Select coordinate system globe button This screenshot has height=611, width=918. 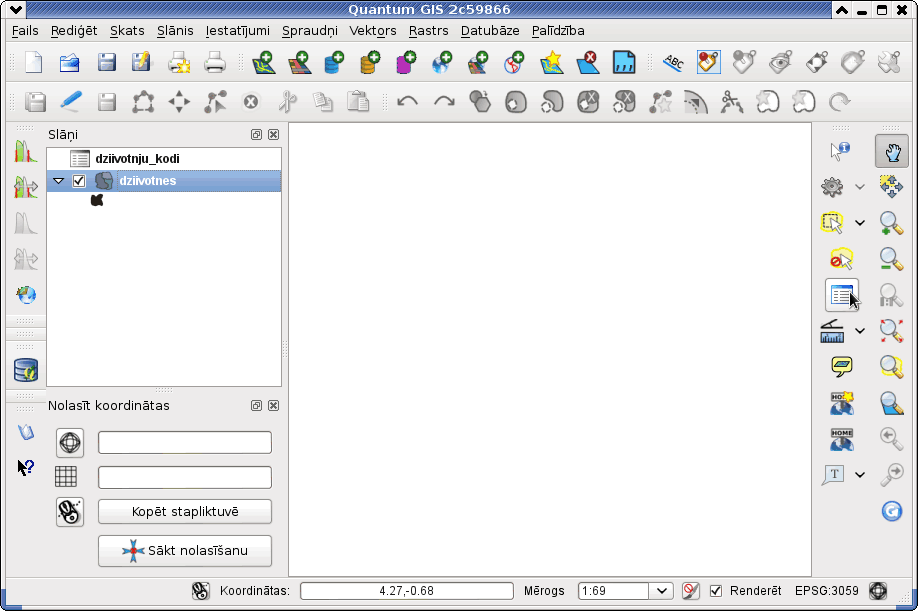pyautogui.click(x=70, y=442)
